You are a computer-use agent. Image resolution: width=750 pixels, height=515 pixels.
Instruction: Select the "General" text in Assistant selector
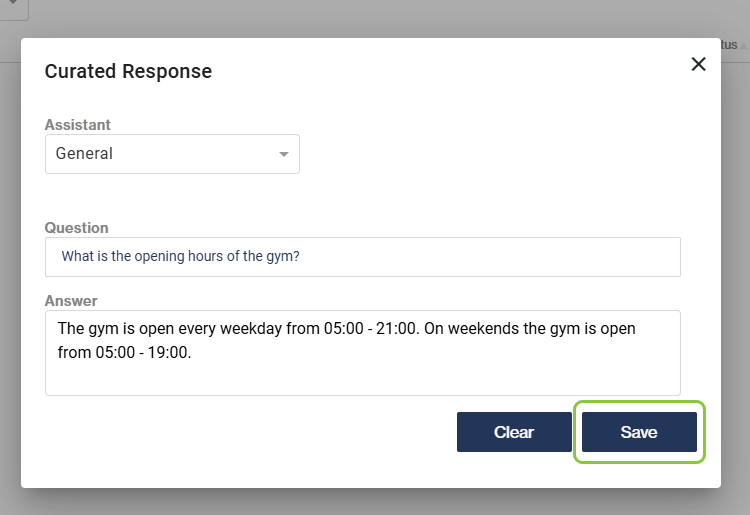click(84, 154)
